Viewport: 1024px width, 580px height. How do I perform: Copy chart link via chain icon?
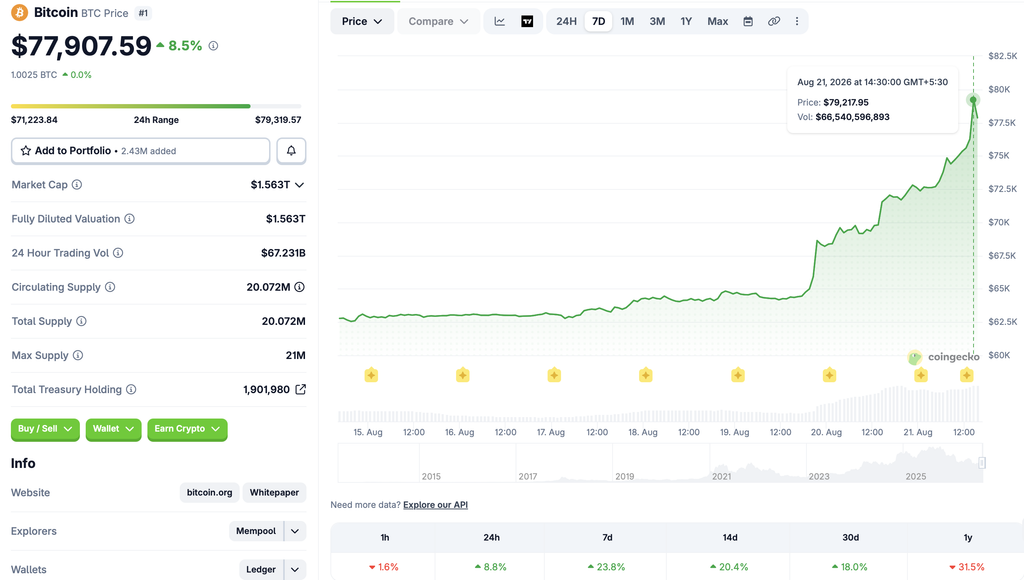774,22
